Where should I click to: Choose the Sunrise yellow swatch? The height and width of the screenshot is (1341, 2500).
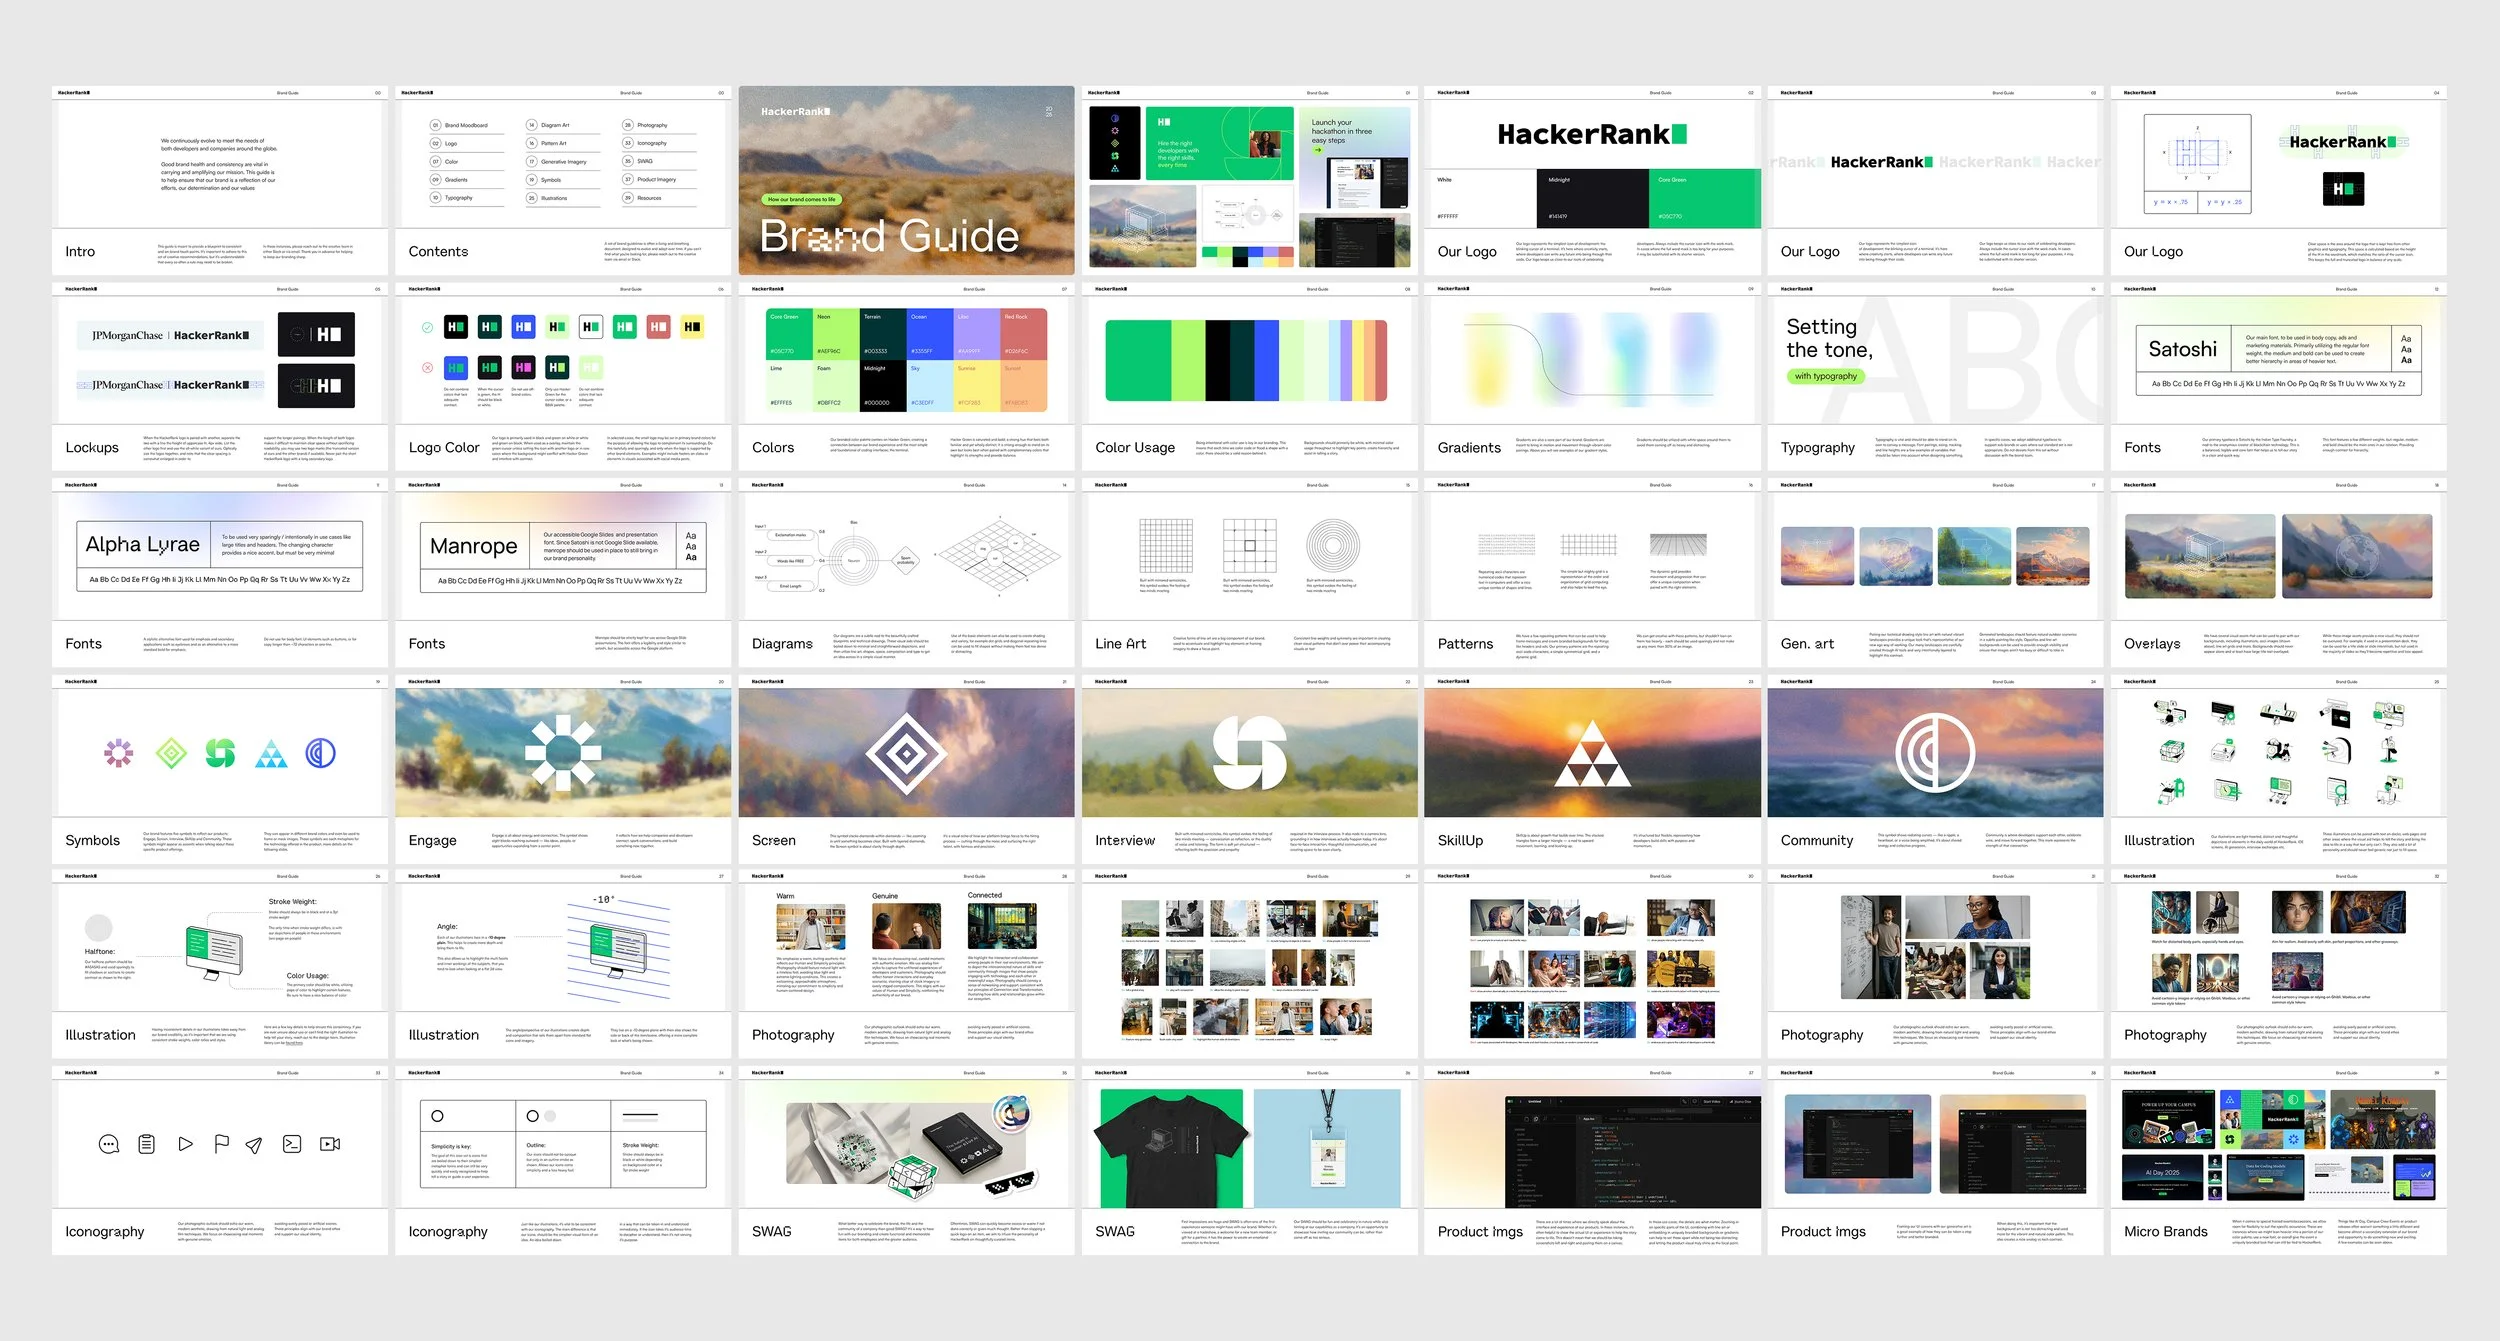click(x=978, y=385)
